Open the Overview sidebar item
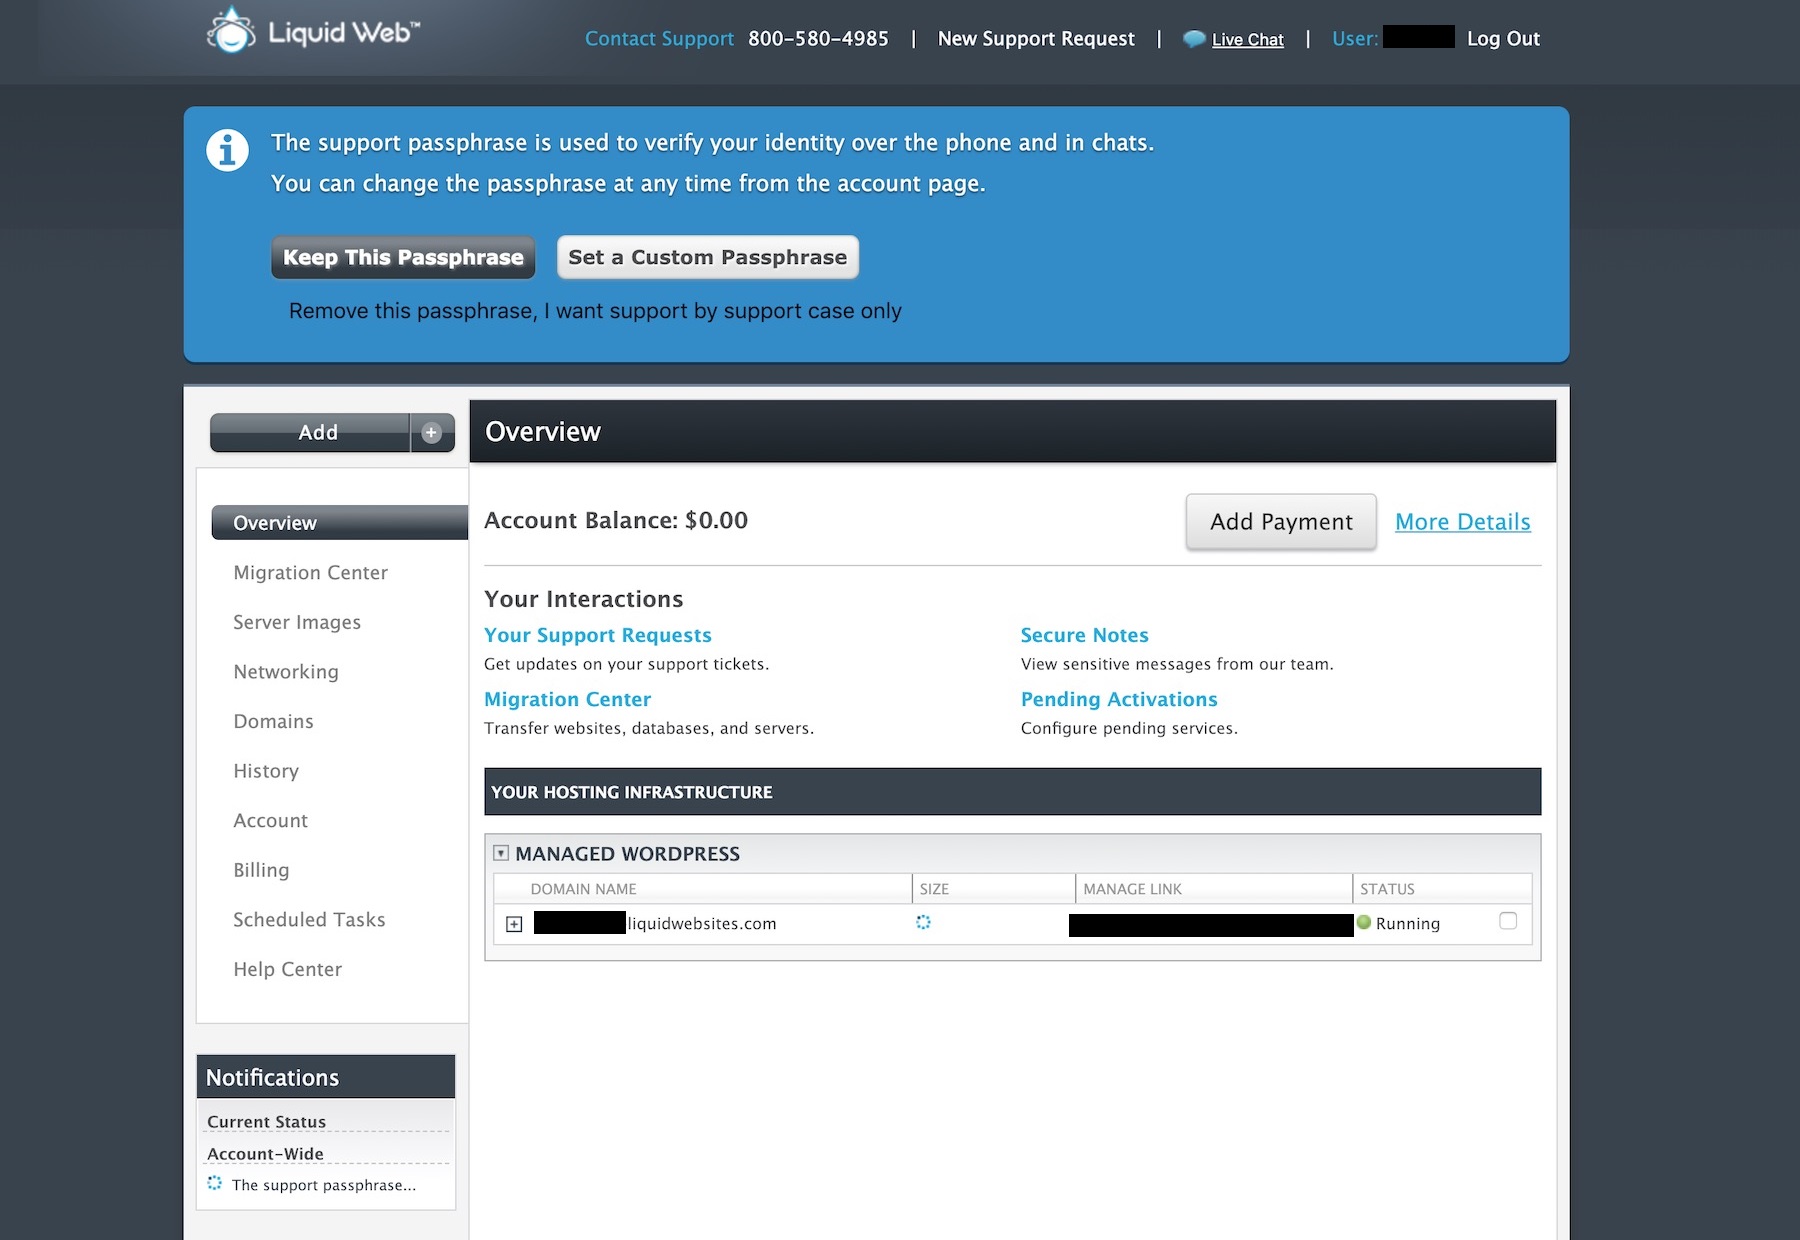1800x1240 pixels. pos(340,523)
